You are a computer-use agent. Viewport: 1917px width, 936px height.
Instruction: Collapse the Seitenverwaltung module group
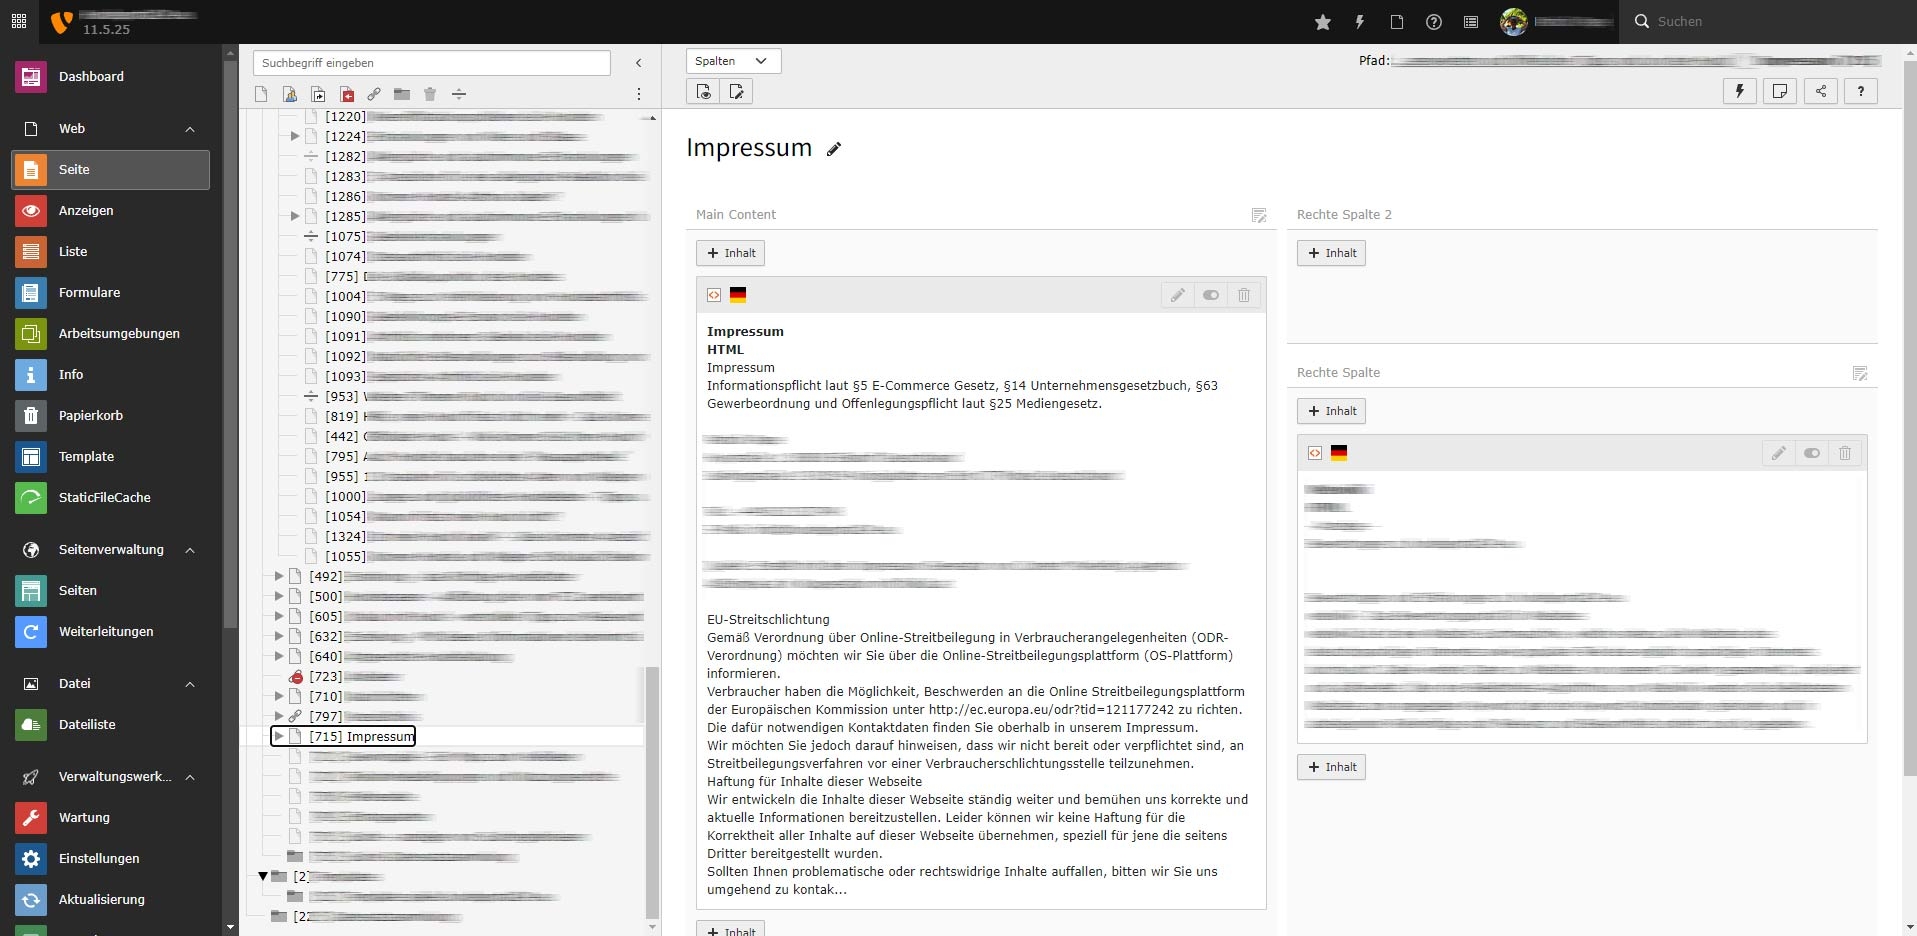coord(190,550)
